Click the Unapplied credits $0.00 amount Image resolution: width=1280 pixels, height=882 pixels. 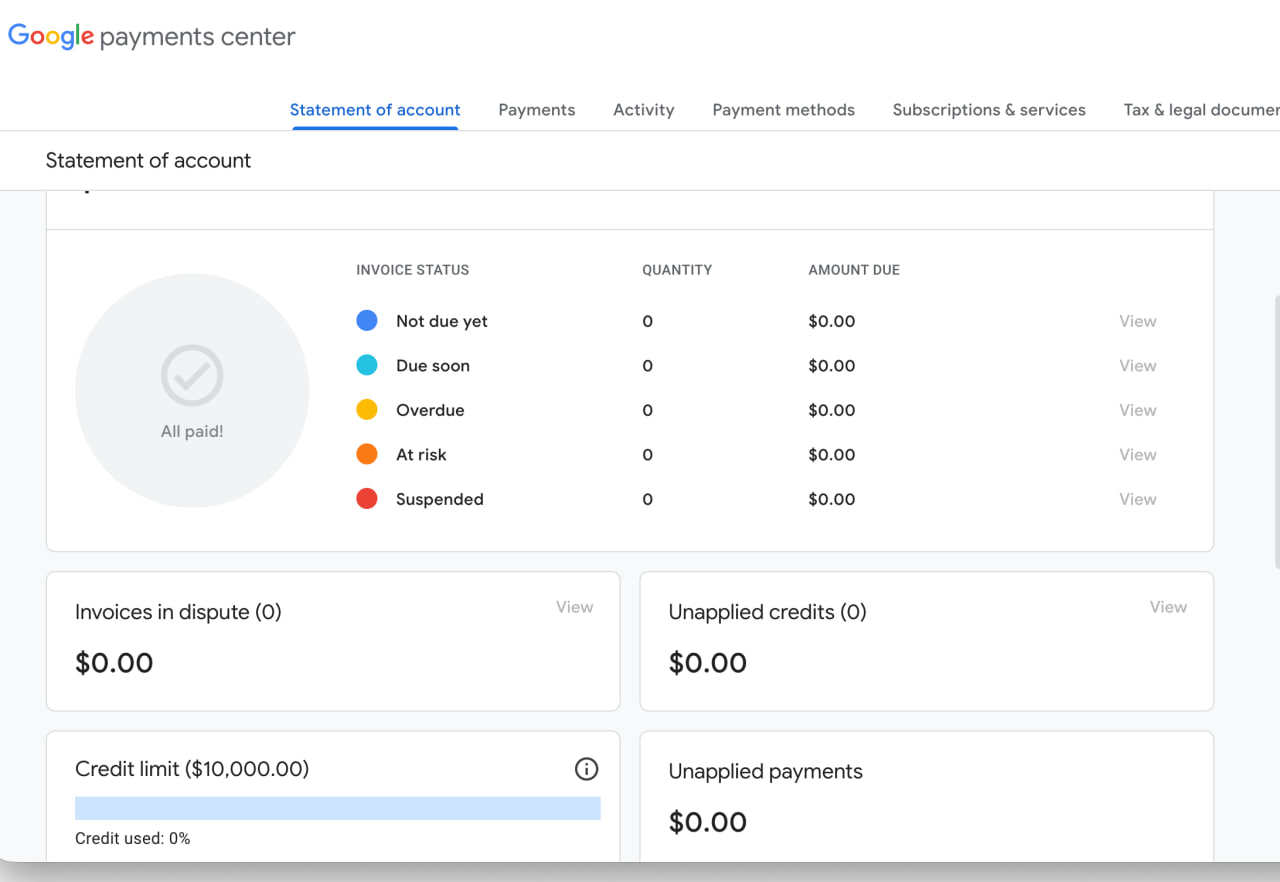coord(708,663)
